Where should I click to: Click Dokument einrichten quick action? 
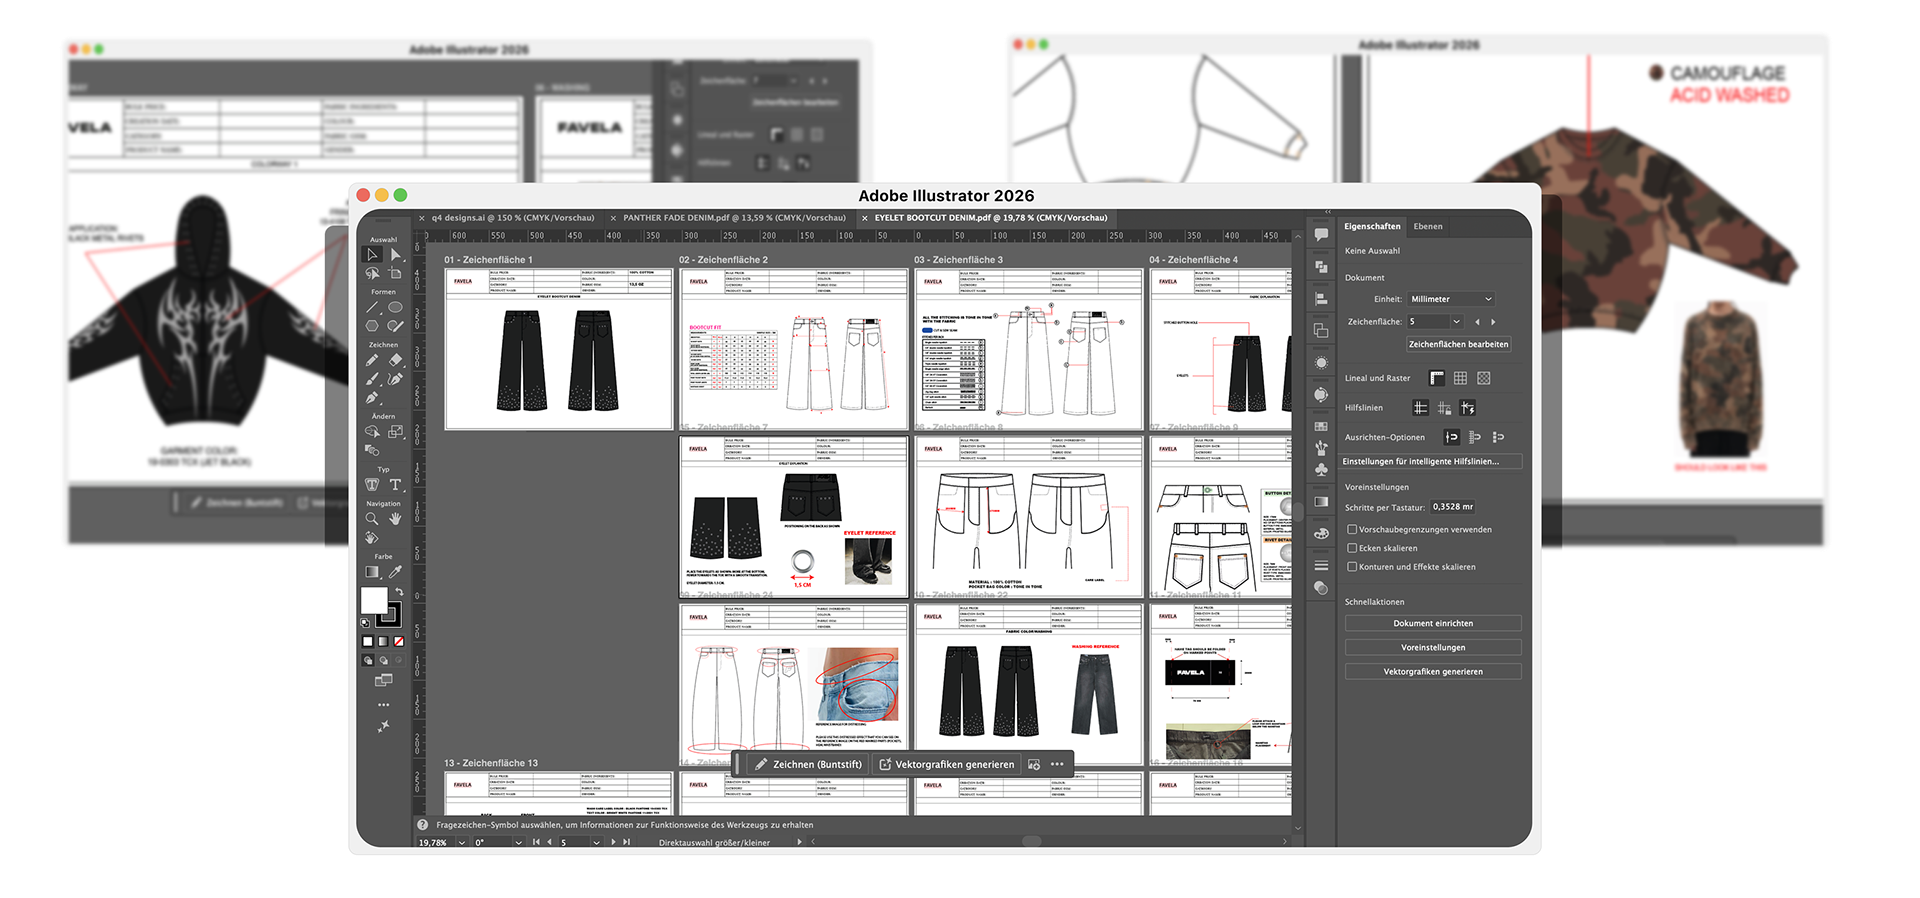pos(1433,623)
